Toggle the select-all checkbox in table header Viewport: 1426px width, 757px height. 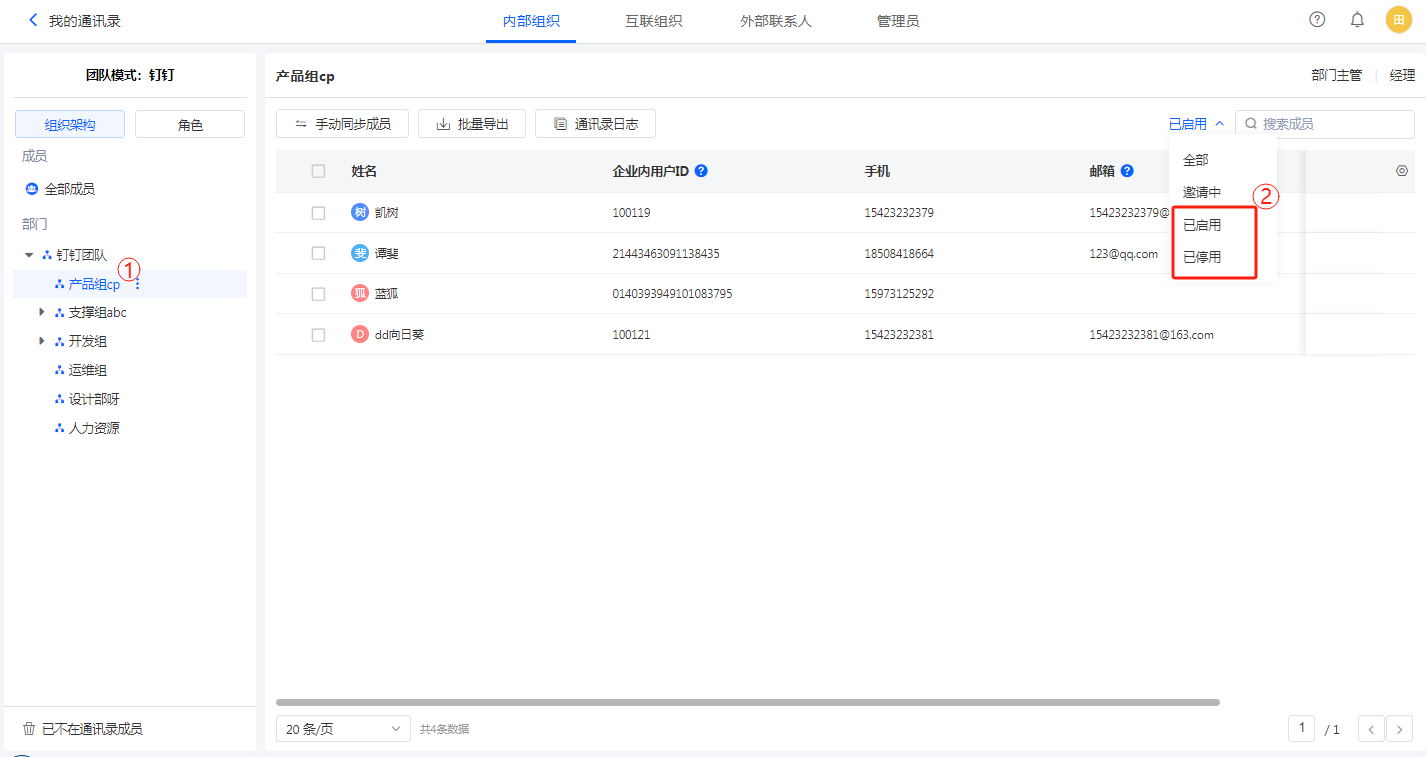click(x=318, y=171)
